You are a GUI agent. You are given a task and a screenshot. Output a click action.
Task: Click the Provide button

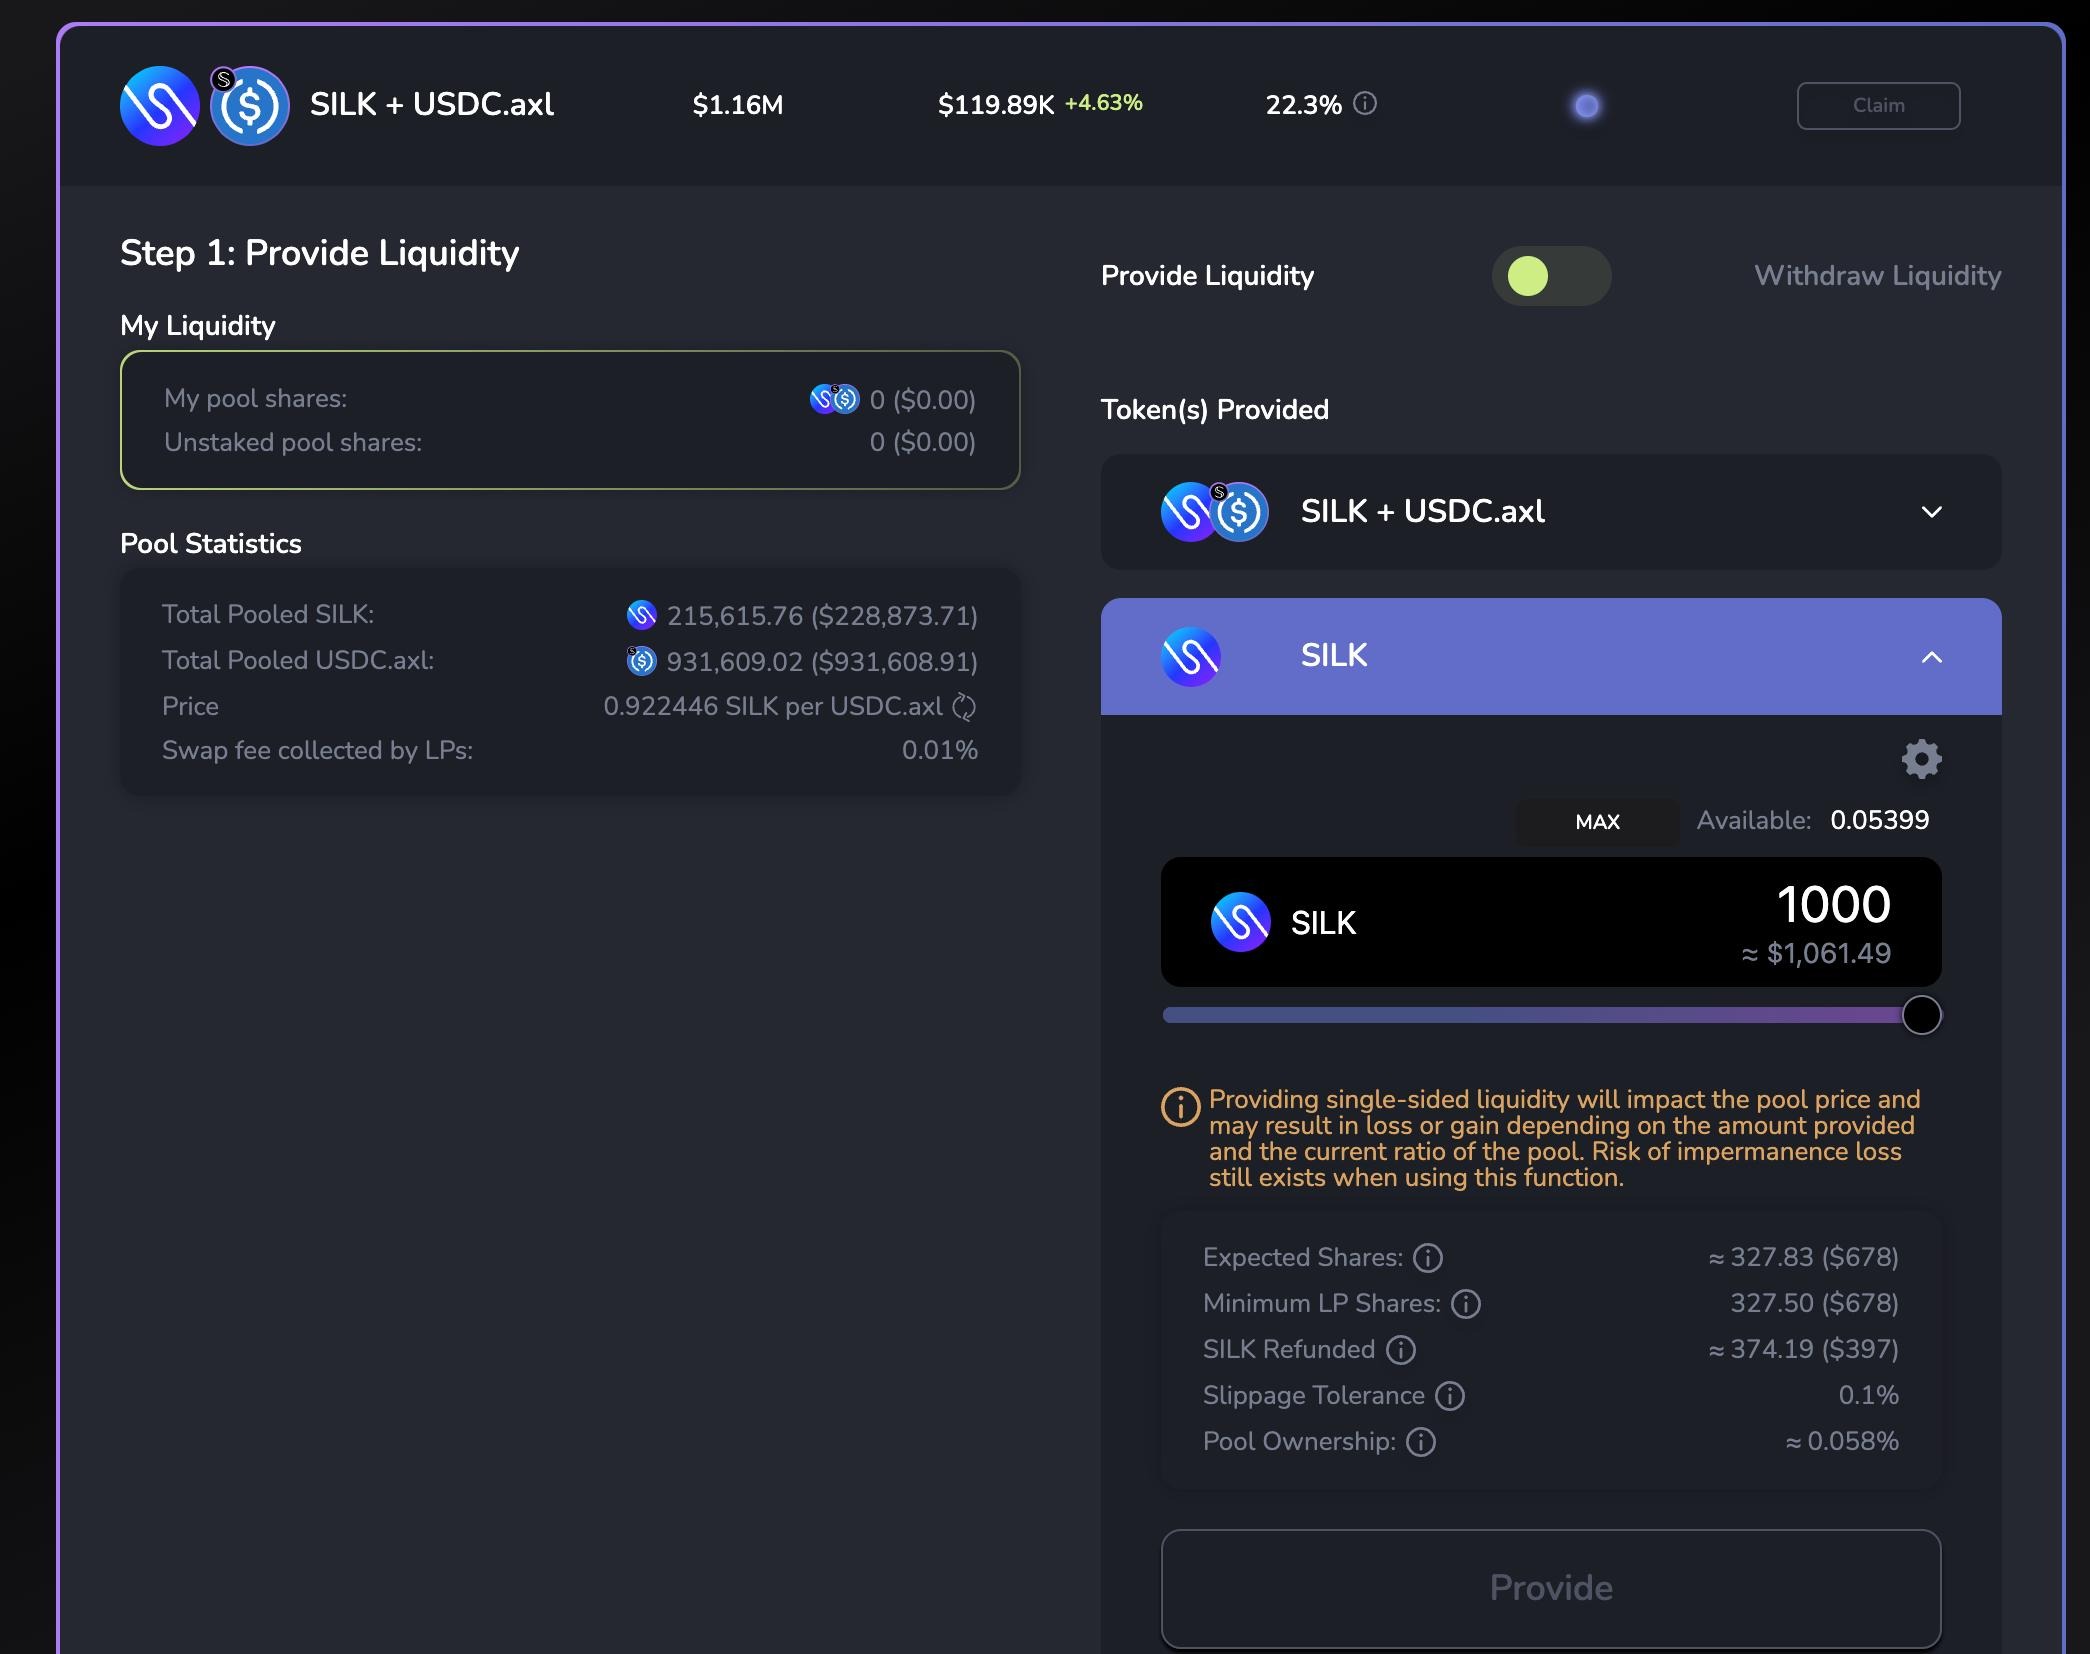[x=1550, y=1588]
